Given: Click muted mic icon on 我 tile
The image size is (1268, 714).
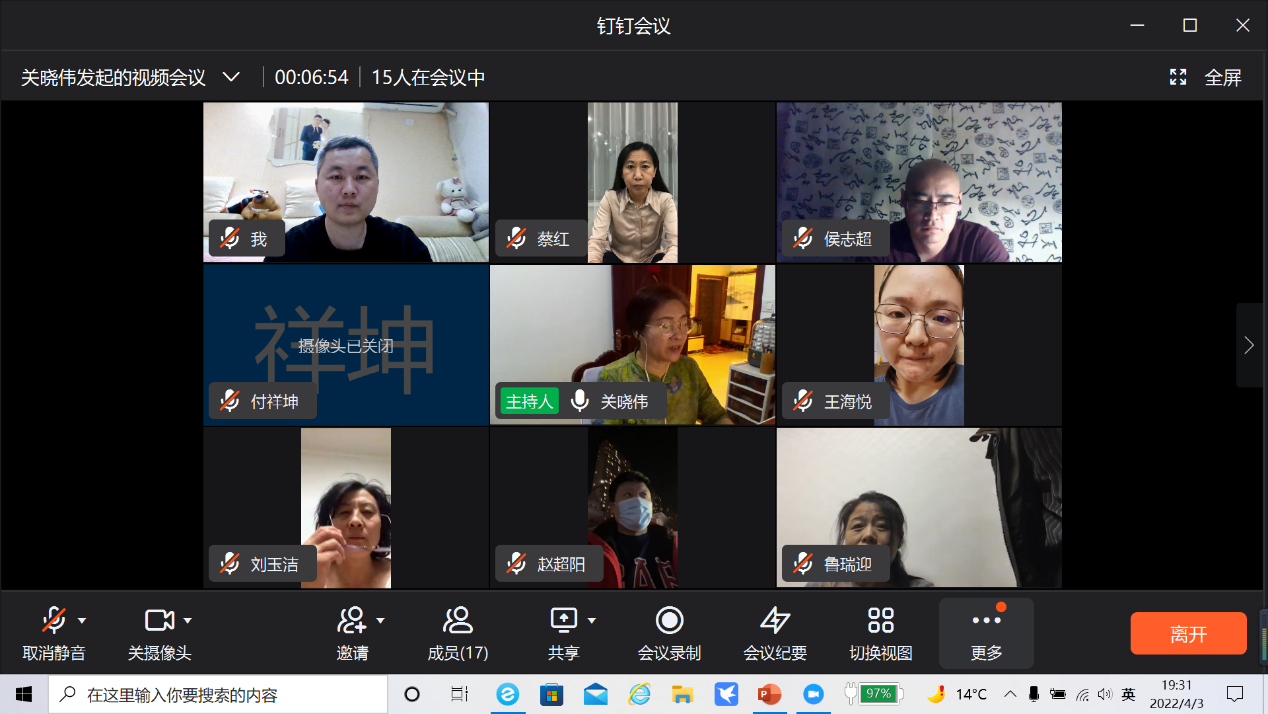Looking at the screenshot, I should tap(230, 239).
